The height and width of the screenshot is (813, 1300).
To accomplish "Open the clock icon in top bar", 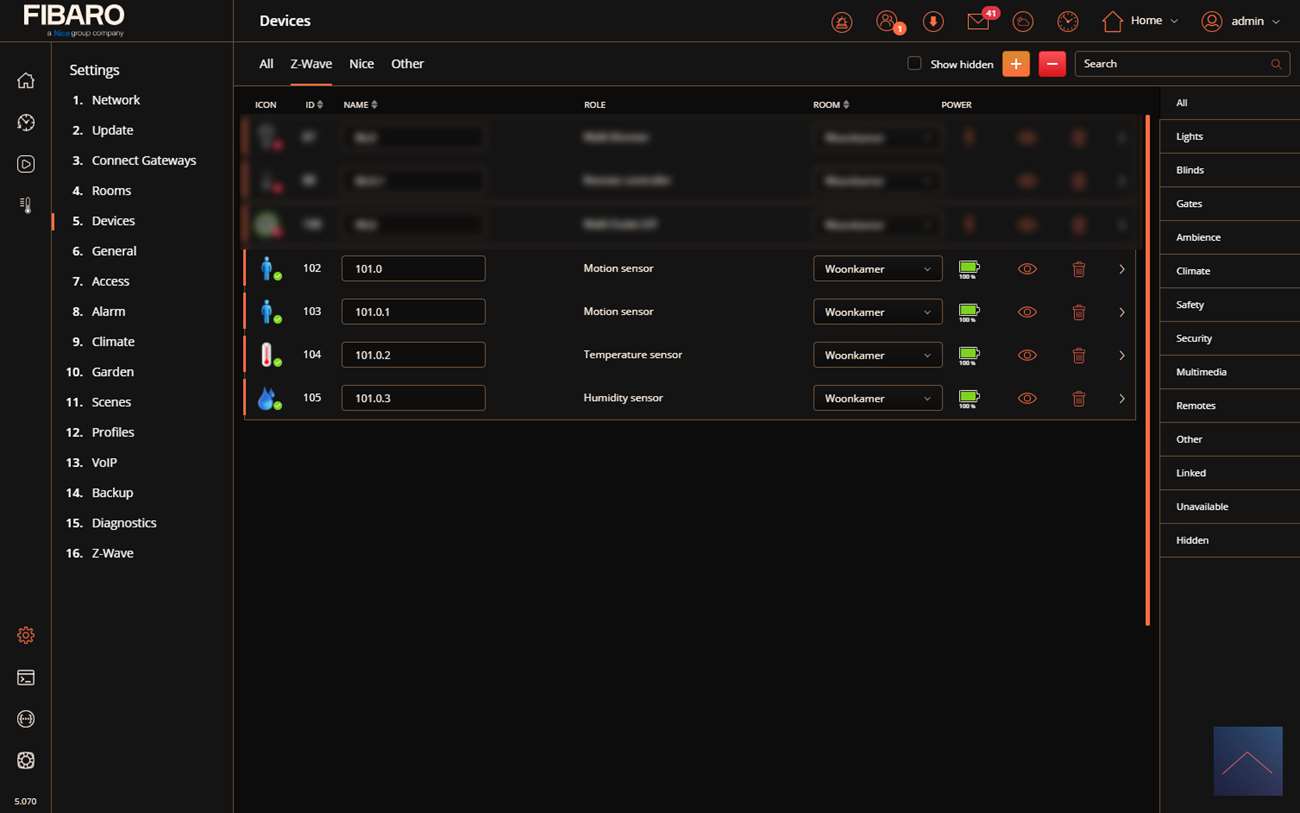I will pyautogui.click(x=1067, y=21).
